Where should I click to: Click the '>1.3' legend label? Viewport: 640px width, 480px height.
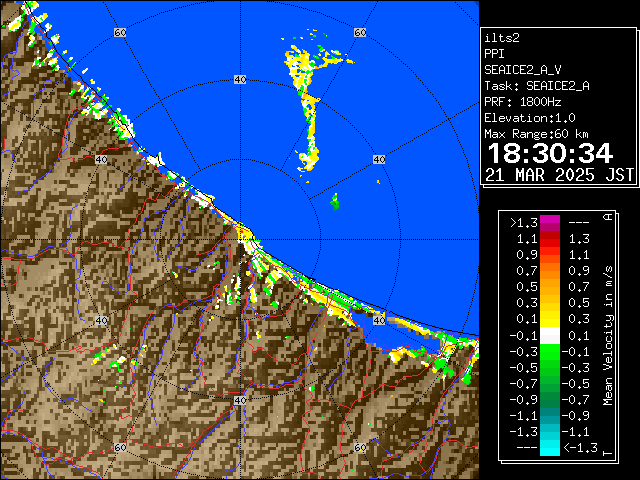pyautogui.click(x=524, y=223)
